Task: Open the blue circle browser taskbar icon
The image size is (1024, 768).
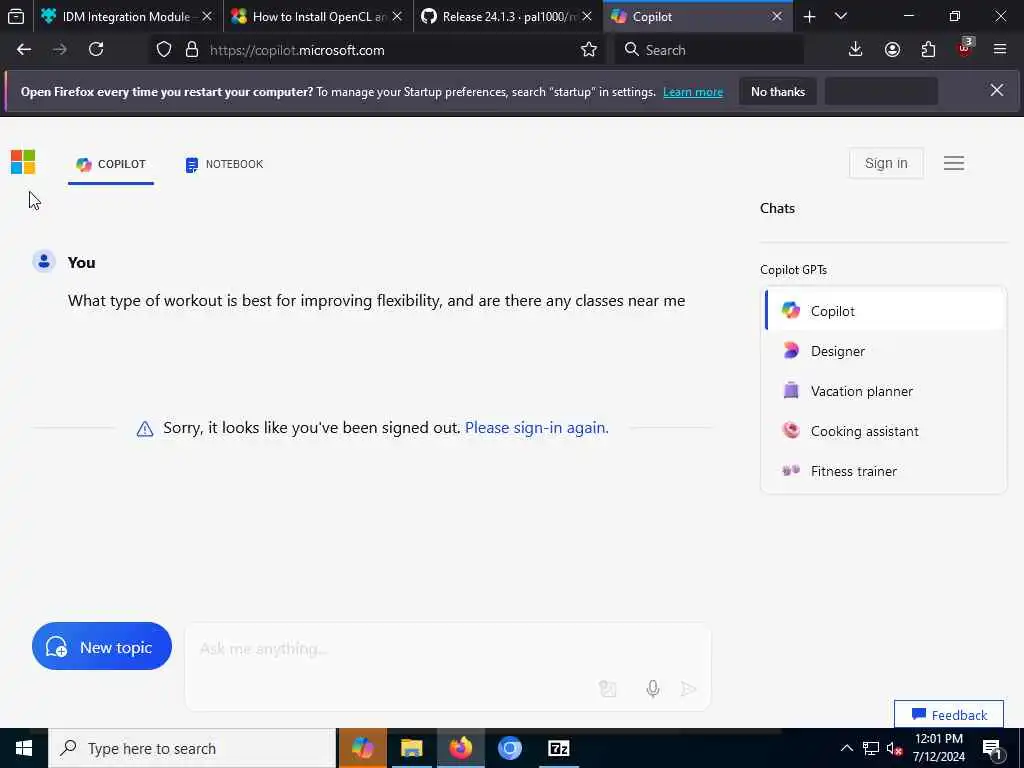Action: 509,748
